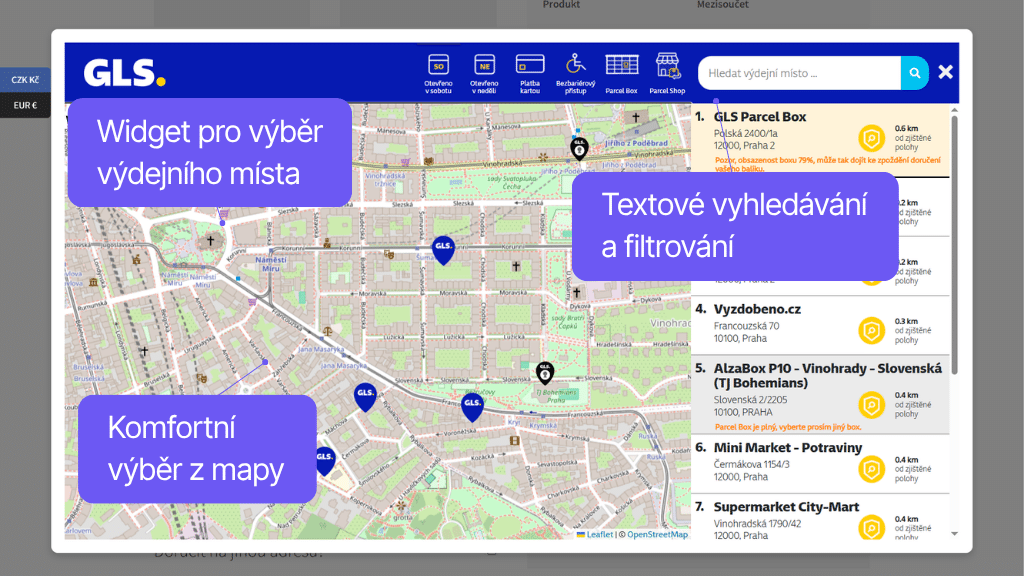Switch currency to CZK Kč tab
1024x576 pixels.
25,80
